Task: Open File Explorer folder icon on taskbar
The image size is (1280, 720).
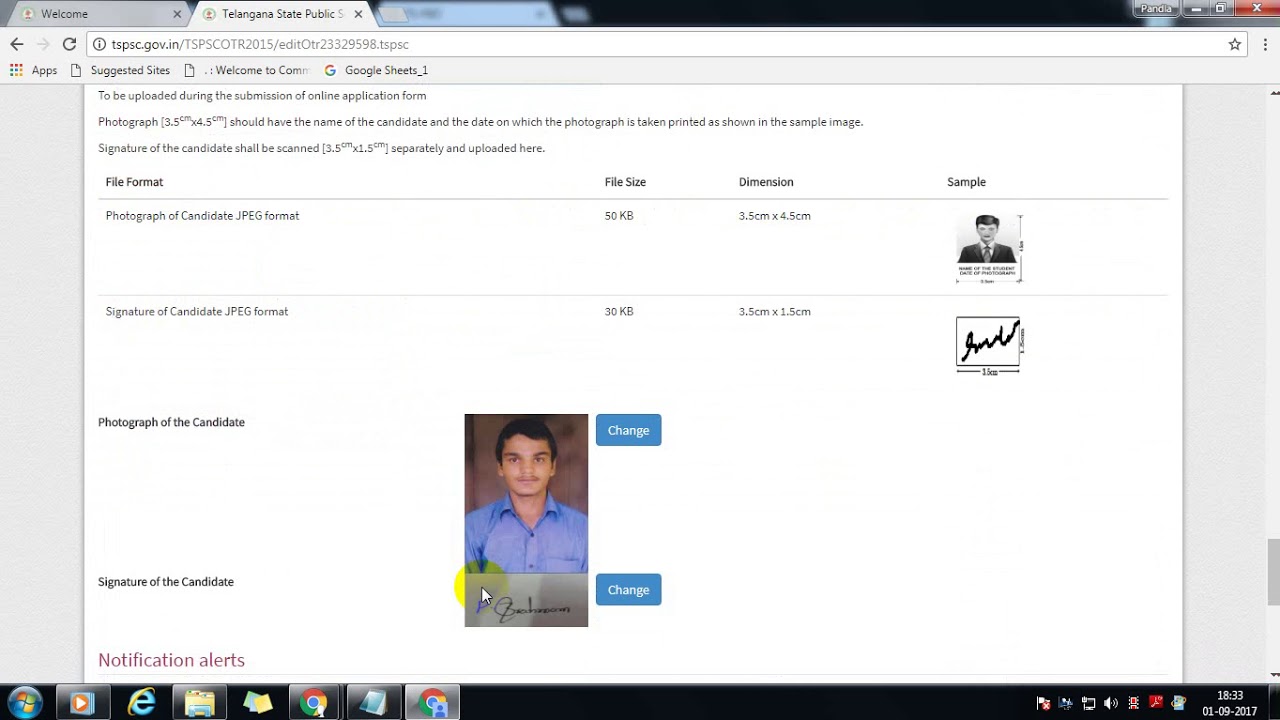Action: [x=199, y=703]
